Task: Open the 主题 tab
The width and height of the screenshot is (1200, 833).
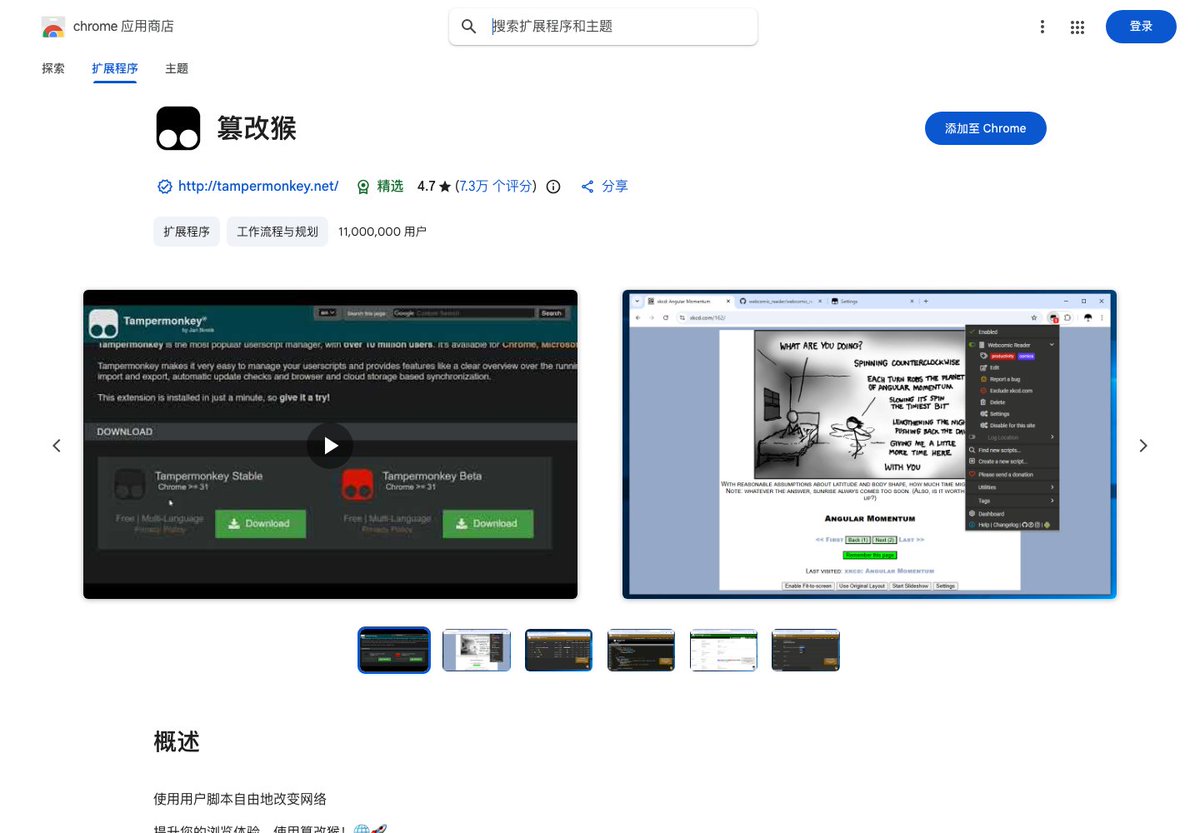Action: coord(177,69)
